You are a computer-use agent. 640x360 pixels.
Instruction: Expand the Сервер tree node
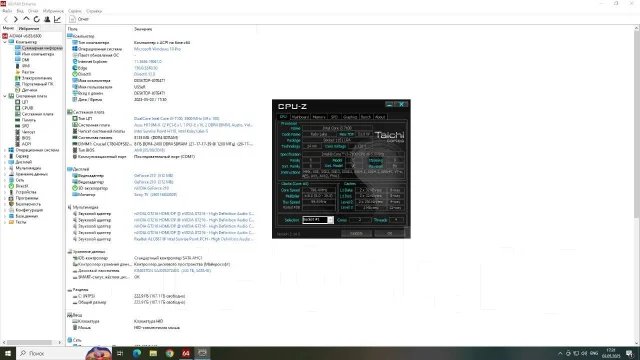tap(5, 156)
